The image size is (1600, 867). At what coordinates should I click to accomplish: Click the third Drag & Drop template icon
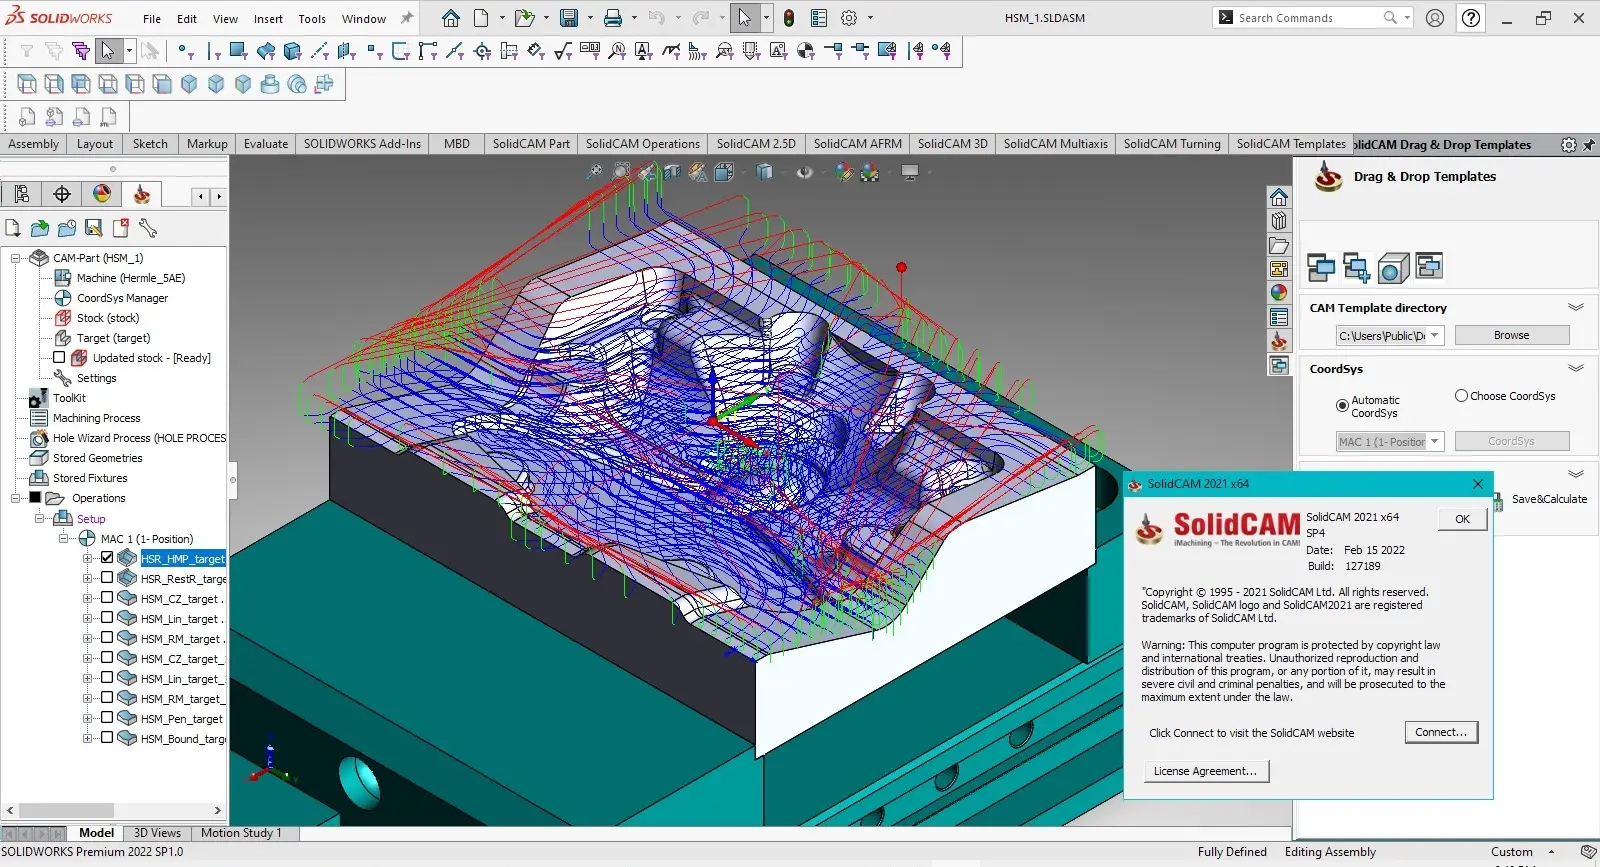1393,267
